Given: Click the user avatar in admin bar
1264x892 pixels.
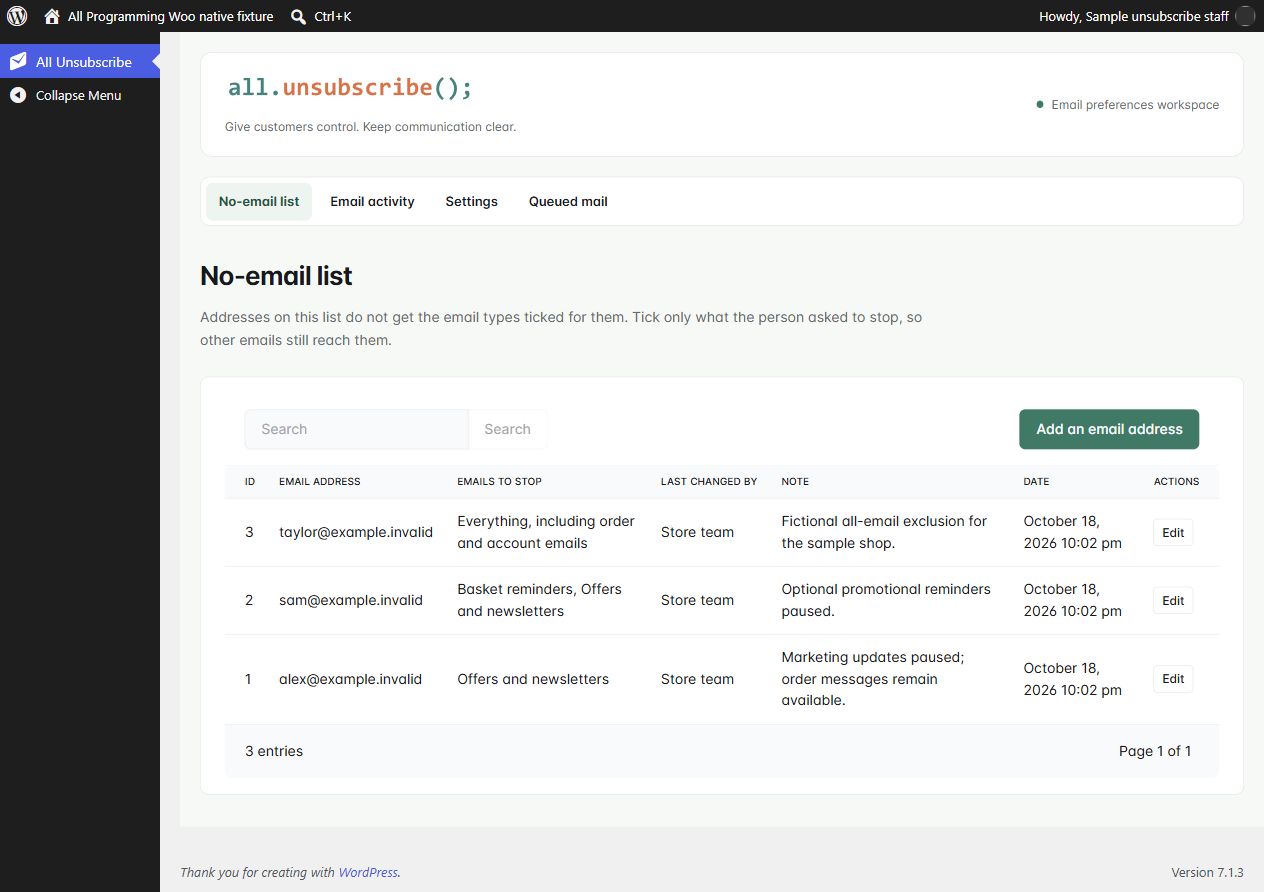Looking at the screenshot, I should [x=1245, y=16].
